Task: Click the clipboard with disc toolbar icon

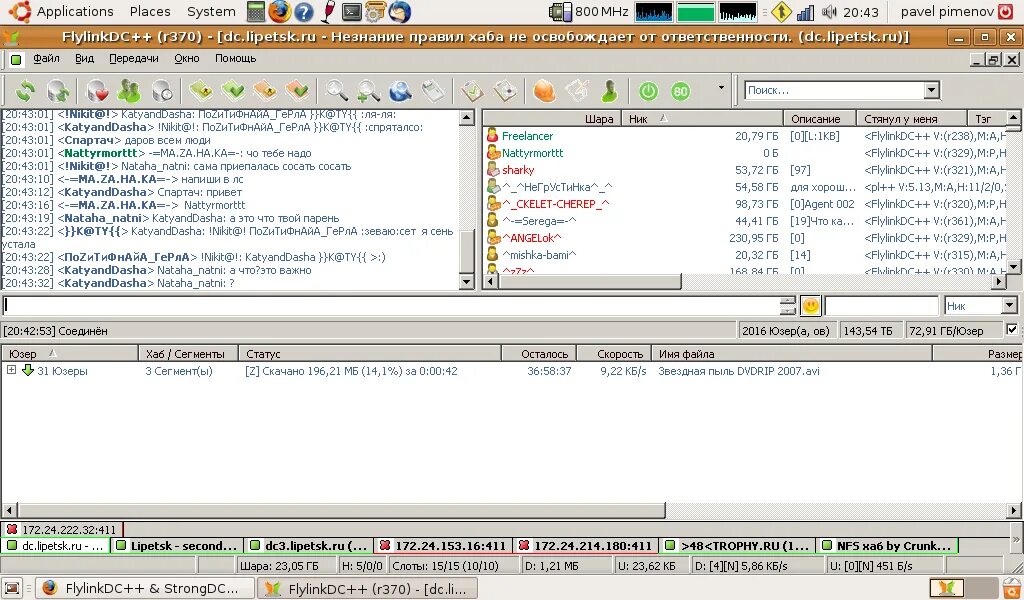Action: (505, 91)
